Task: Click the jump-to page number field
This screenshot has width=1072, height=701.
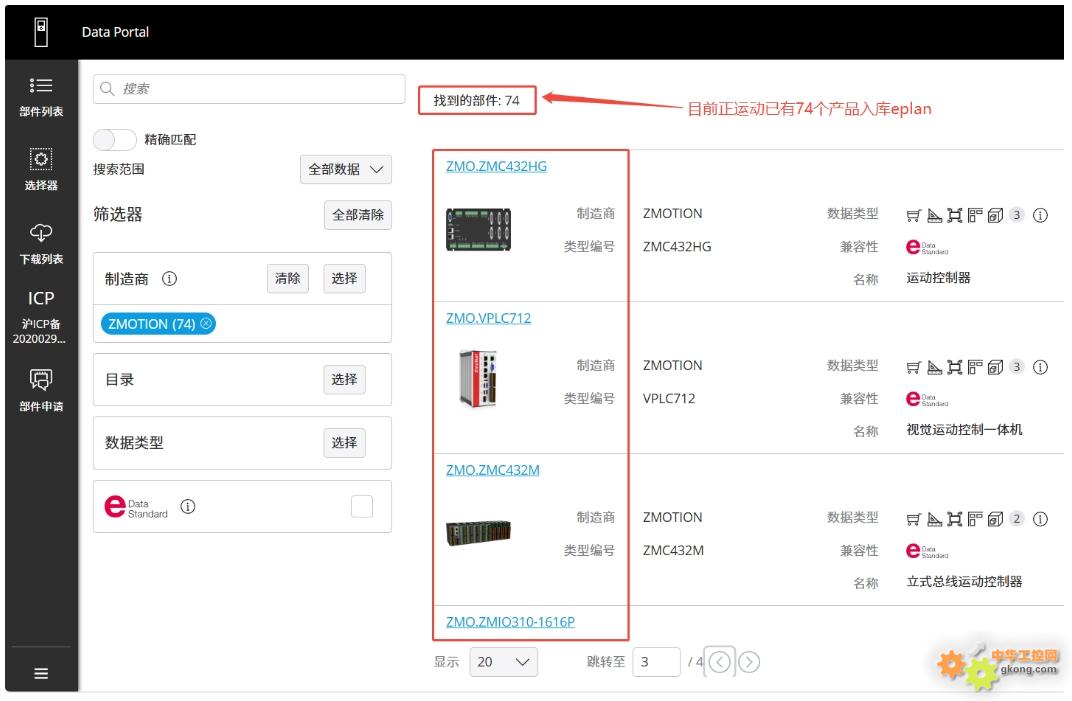Action: [656, 662]
